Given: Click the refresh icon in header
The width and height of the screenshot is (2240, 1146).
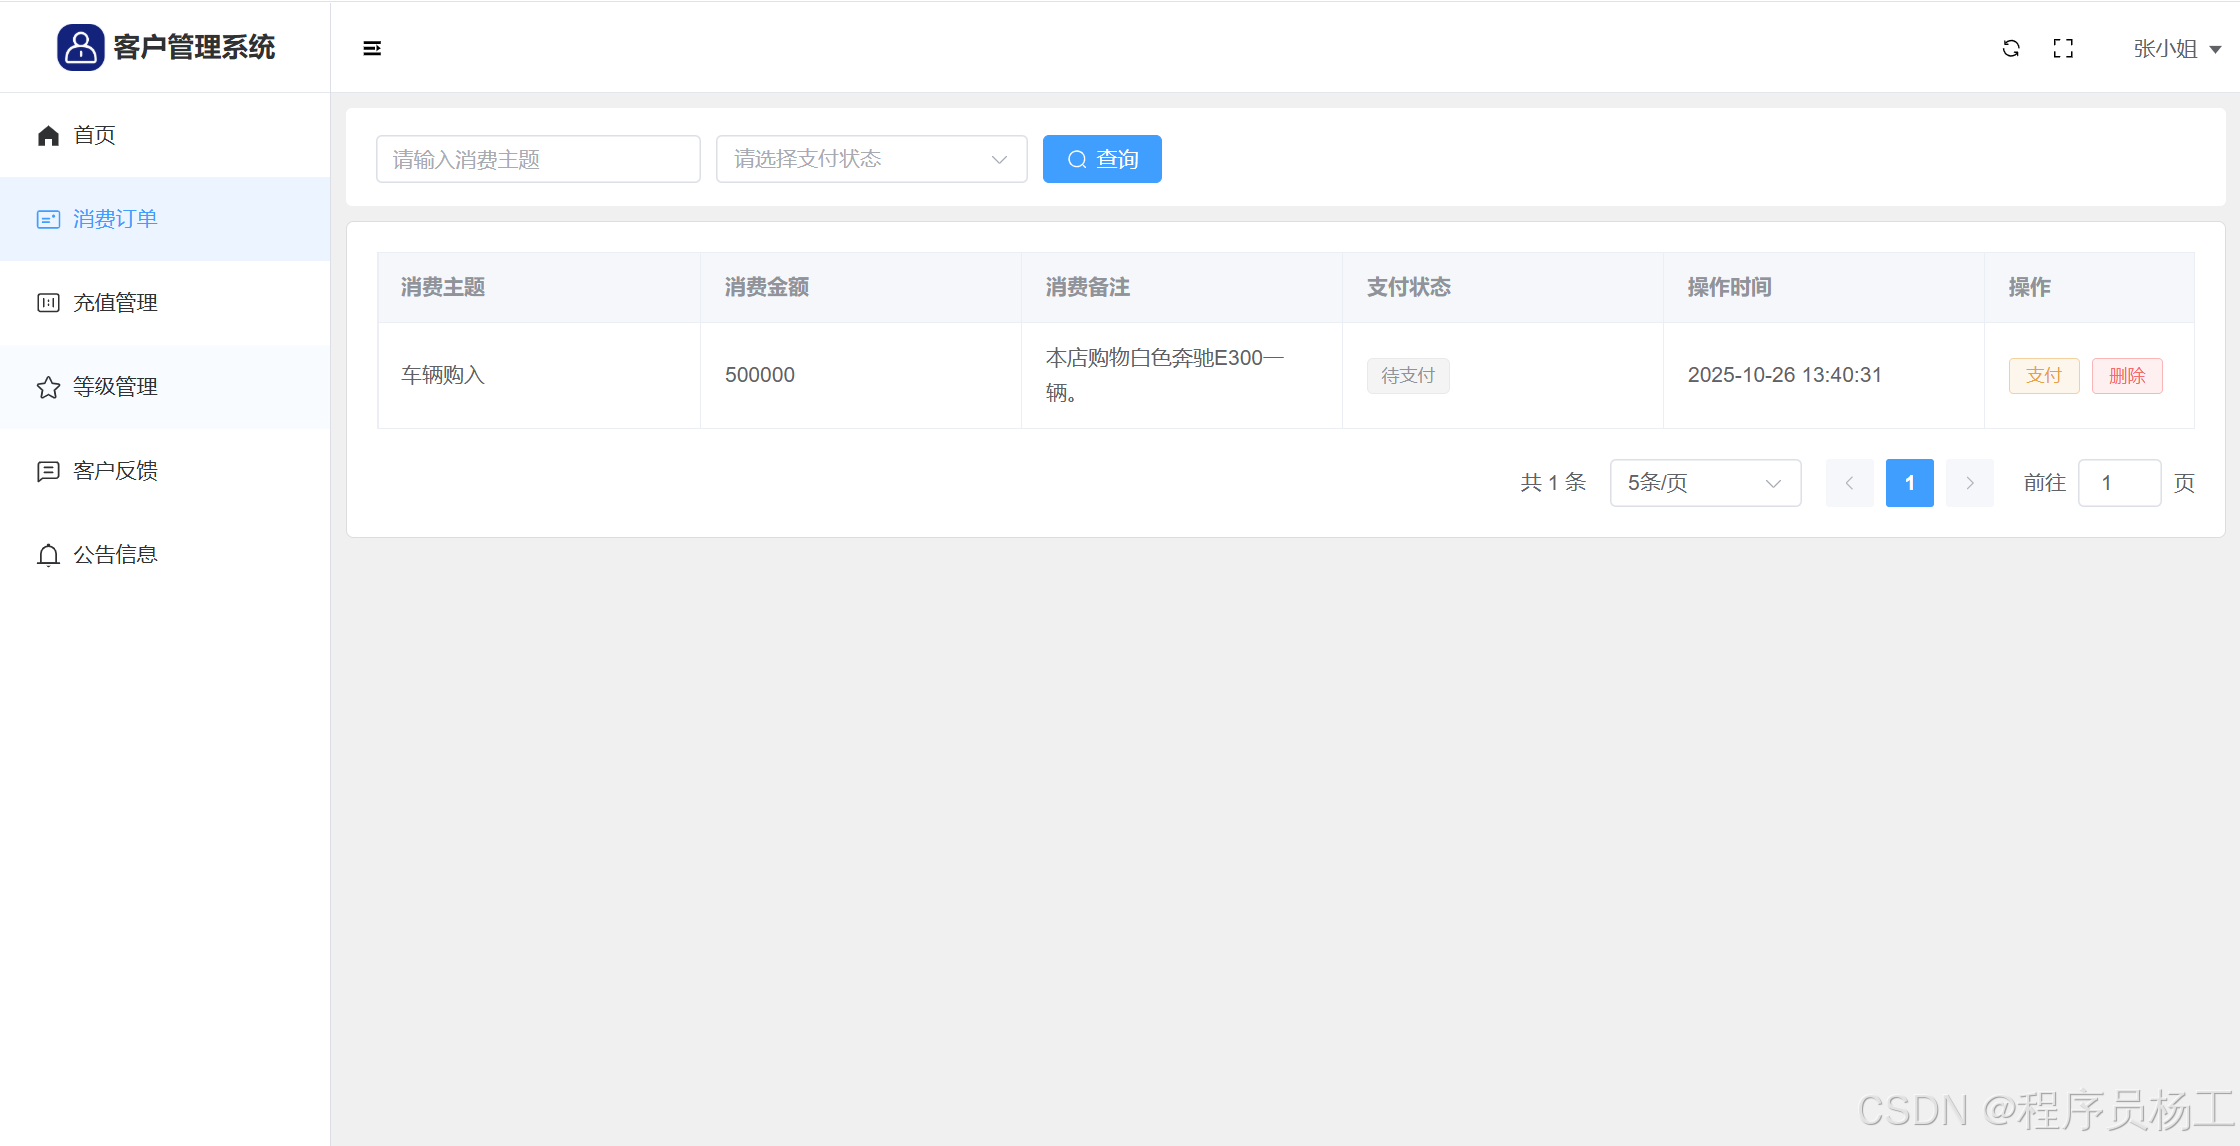Looking at the screenshot, I should (2011, 48).
